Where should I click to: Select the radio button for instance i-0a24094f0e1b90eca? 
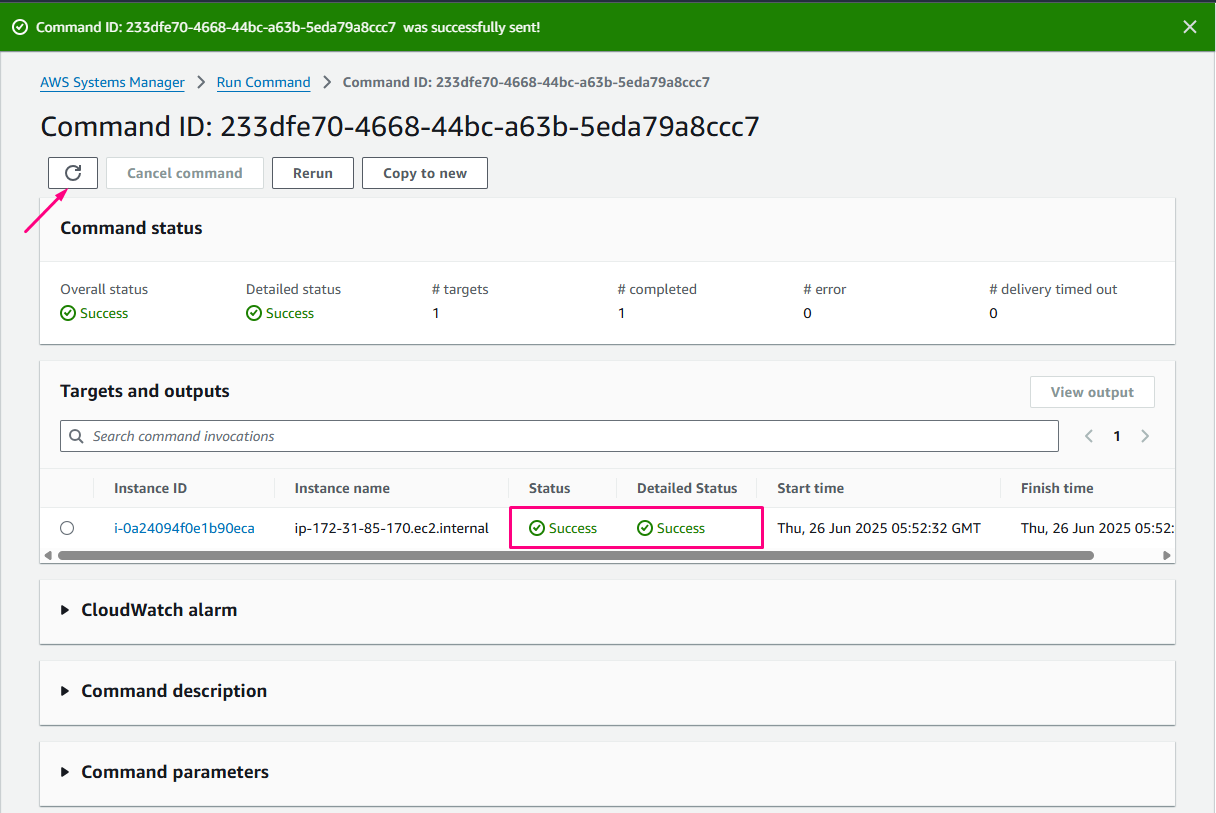(x=67, y=528)
